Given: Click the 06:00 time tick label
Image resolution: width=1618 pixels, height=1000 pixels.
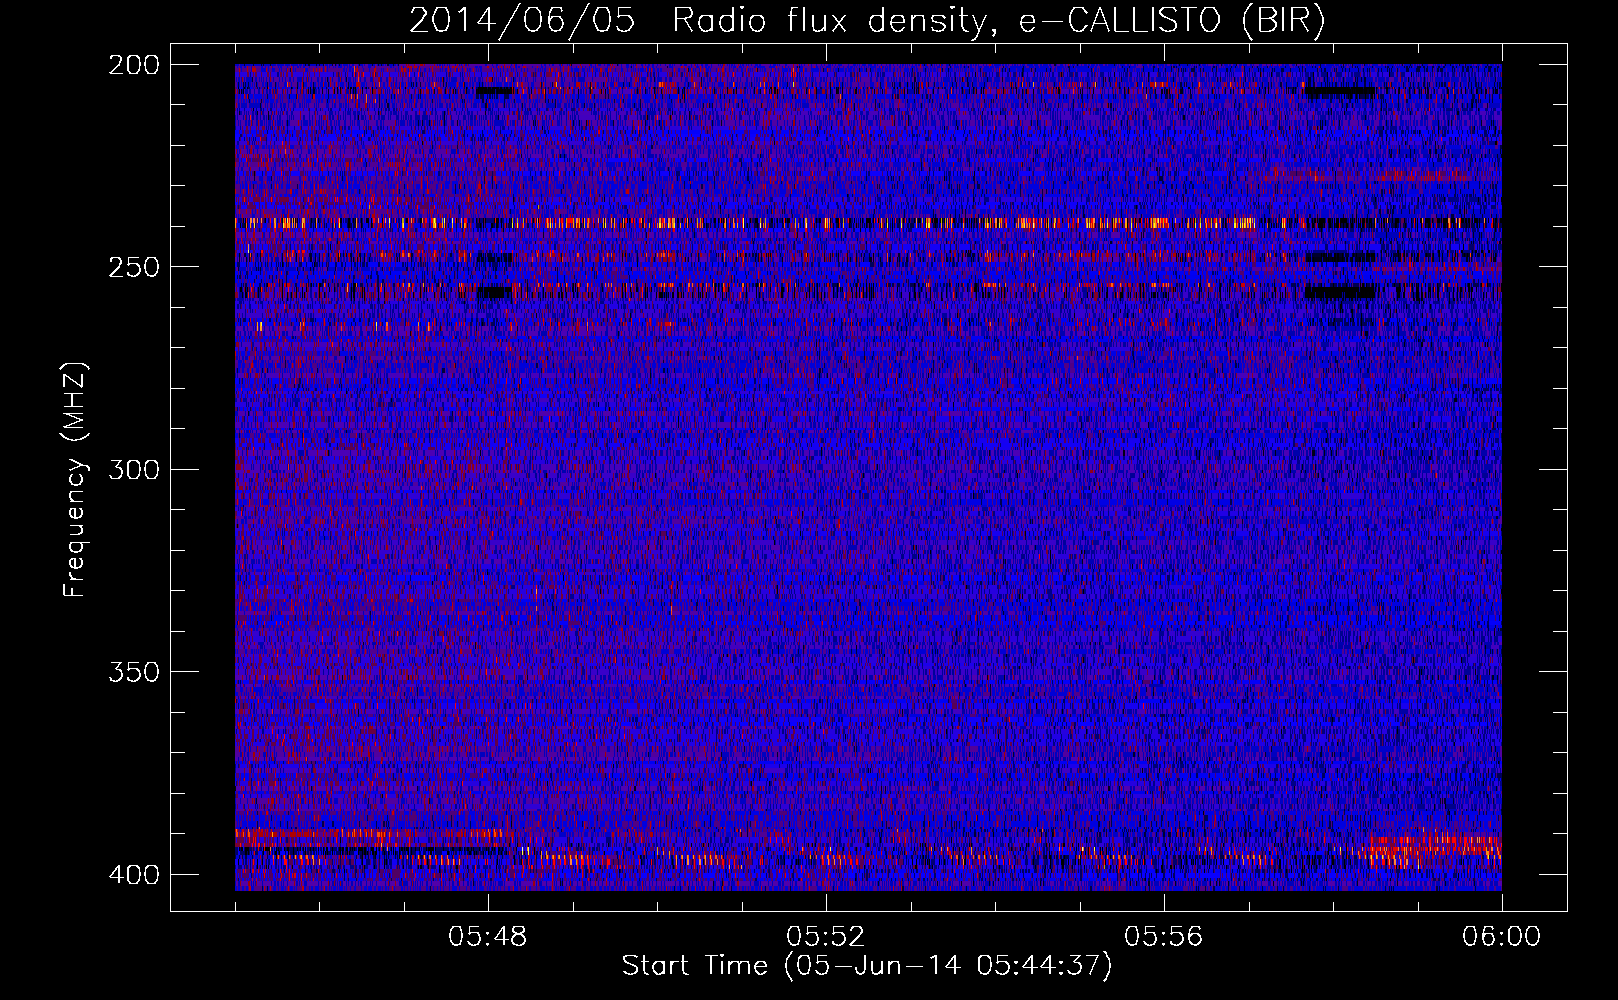Looking at the screenshot, I should 1502,937.
